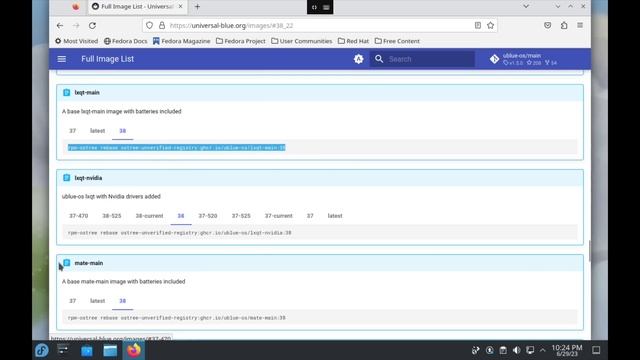
Task: Select the 38 tab under lxqt-nvidia
Action: click(x=181, y=216)
